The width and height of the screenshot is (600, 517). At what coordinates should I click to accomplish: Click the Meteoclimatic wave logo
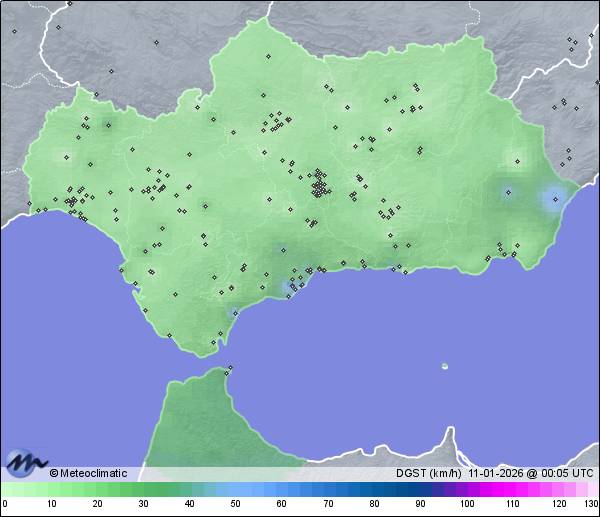point(27,463)
